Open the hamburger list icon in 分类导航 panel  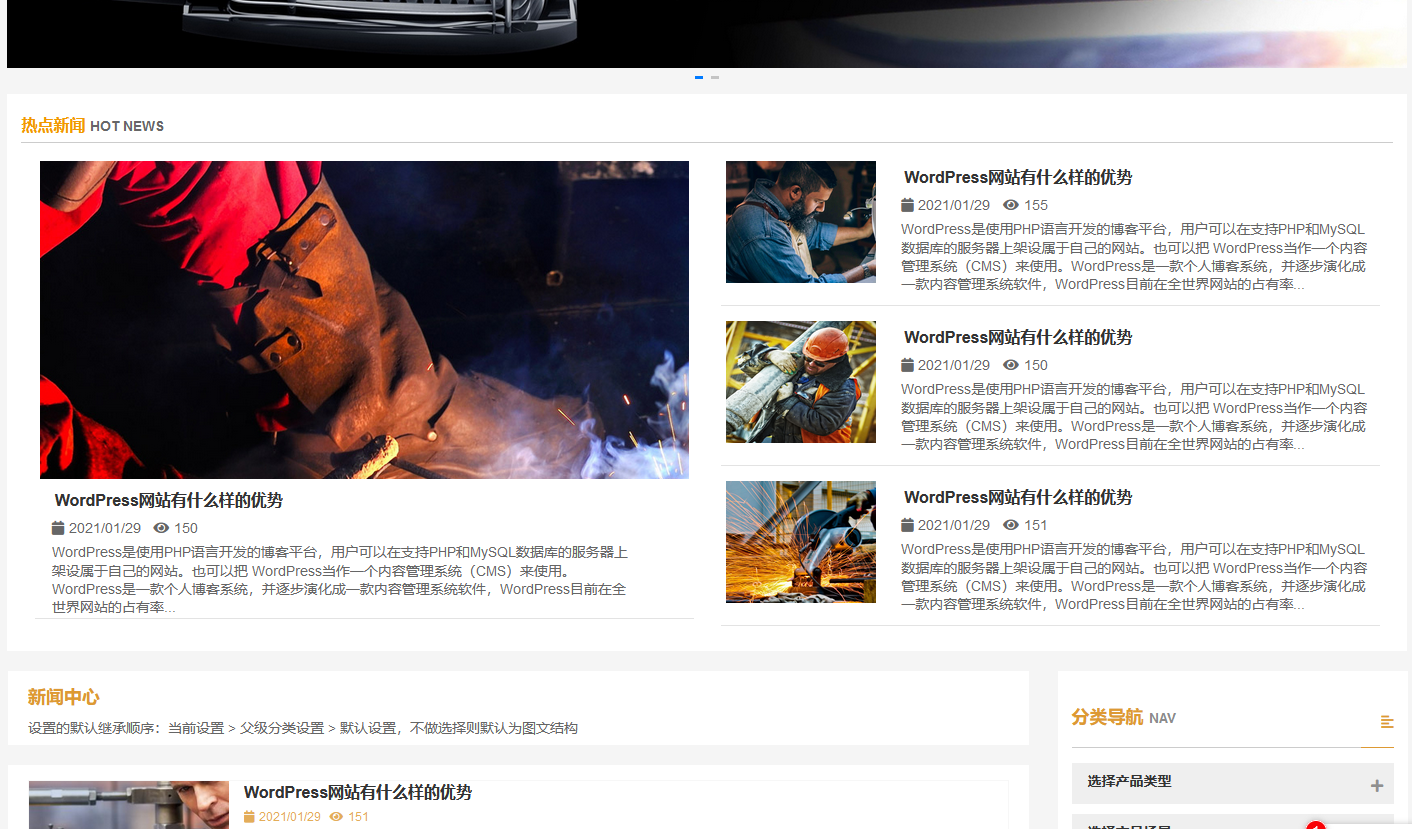tap(1387, 720)
